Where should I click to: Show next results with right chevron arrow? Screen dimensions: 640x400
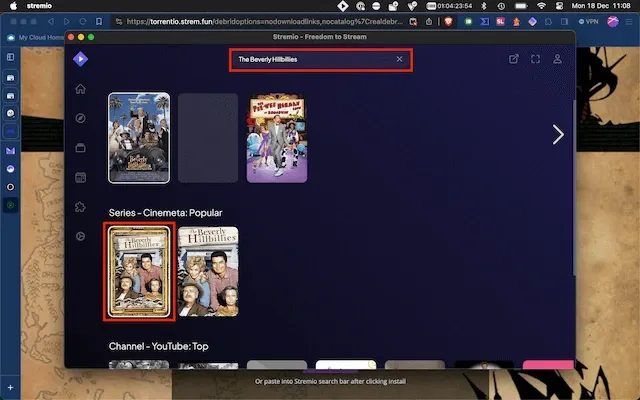coord(558,135)
